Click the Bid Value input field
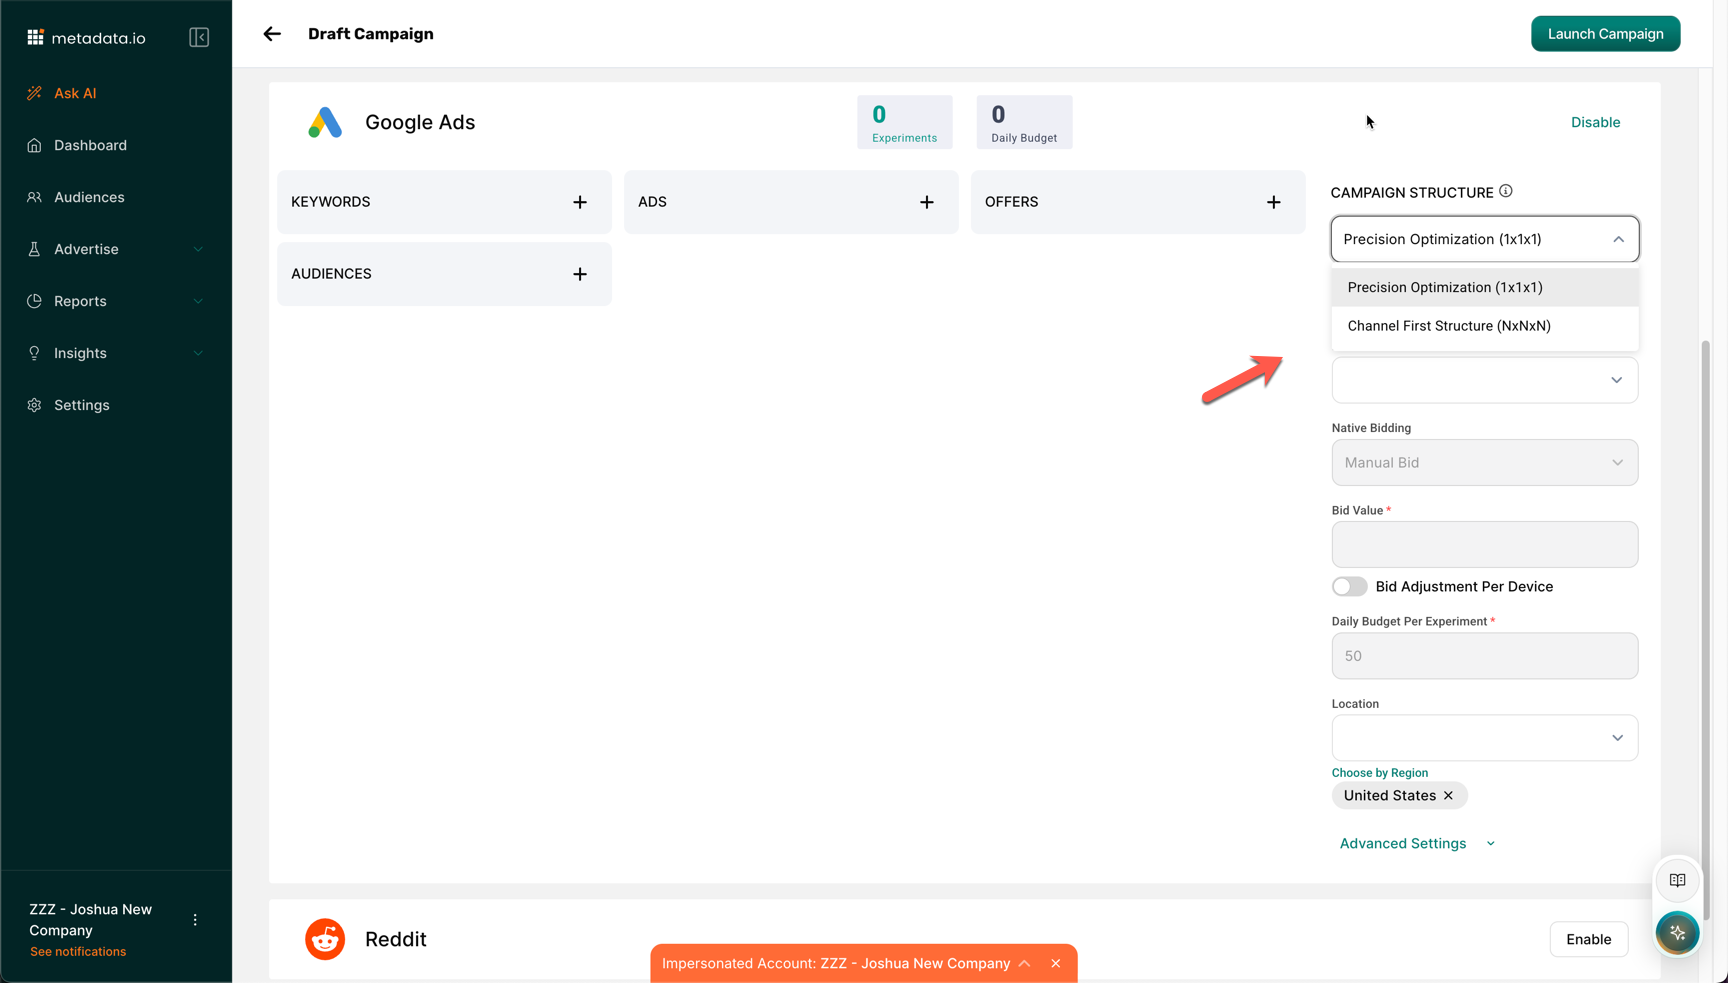1728x983 pixels. 1484,545
